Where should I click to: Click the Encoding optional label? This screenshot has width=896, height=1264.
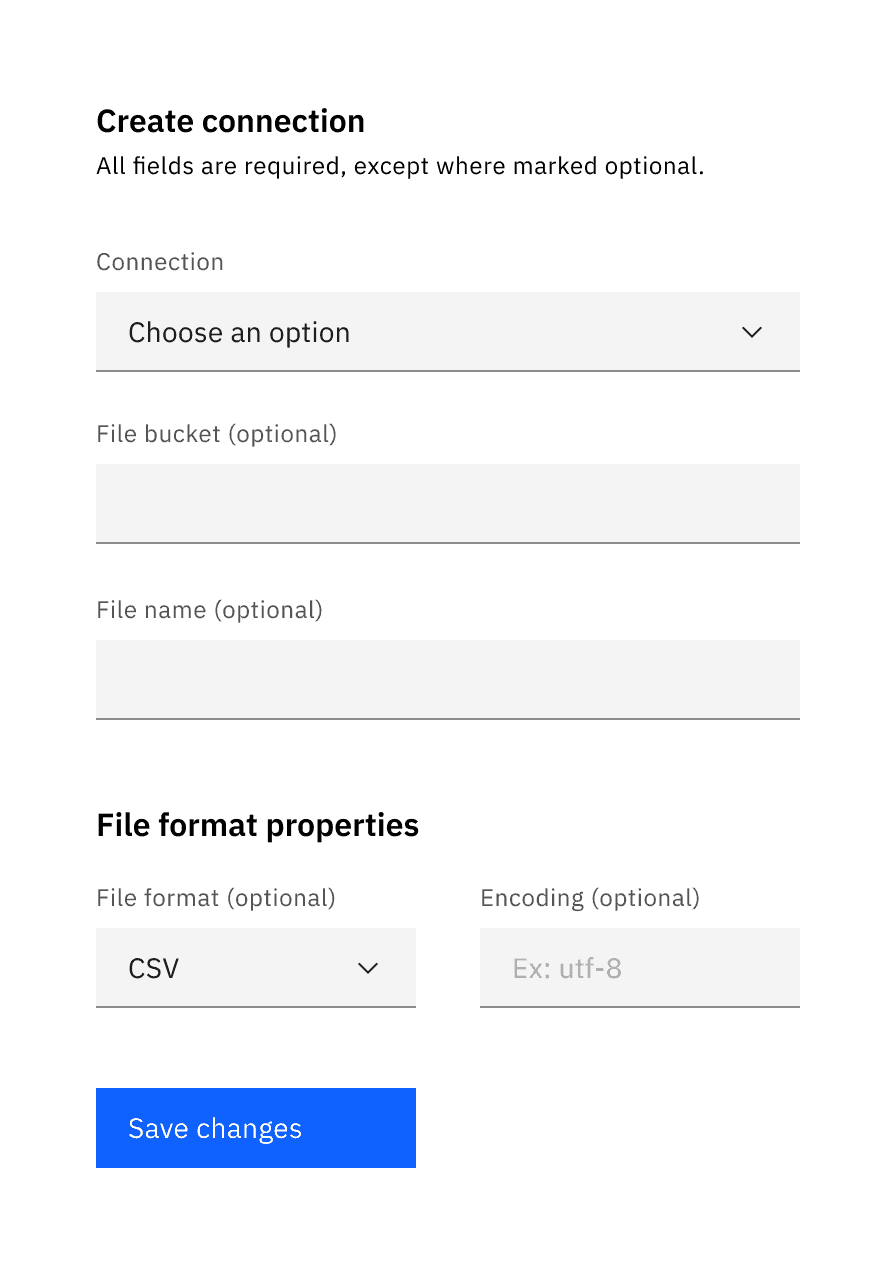tap(590, 898)
